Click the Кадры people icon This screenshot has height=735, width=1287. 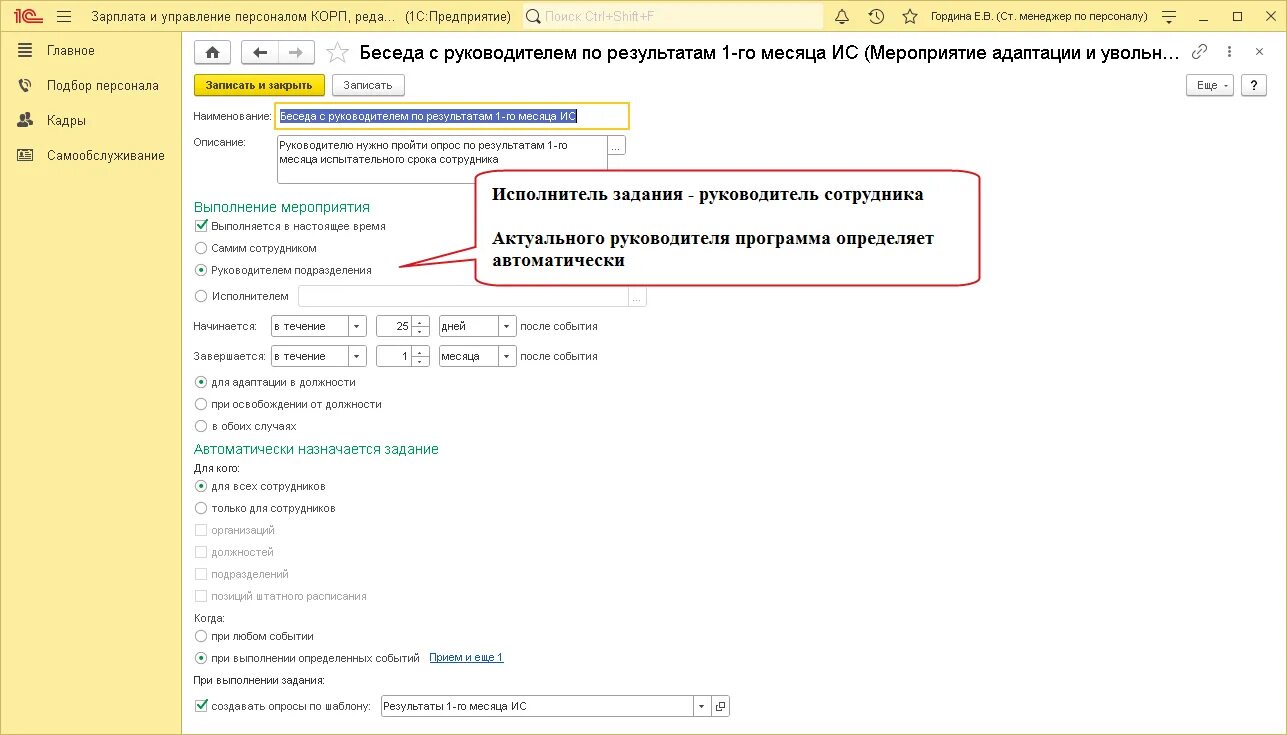(25, 121)
